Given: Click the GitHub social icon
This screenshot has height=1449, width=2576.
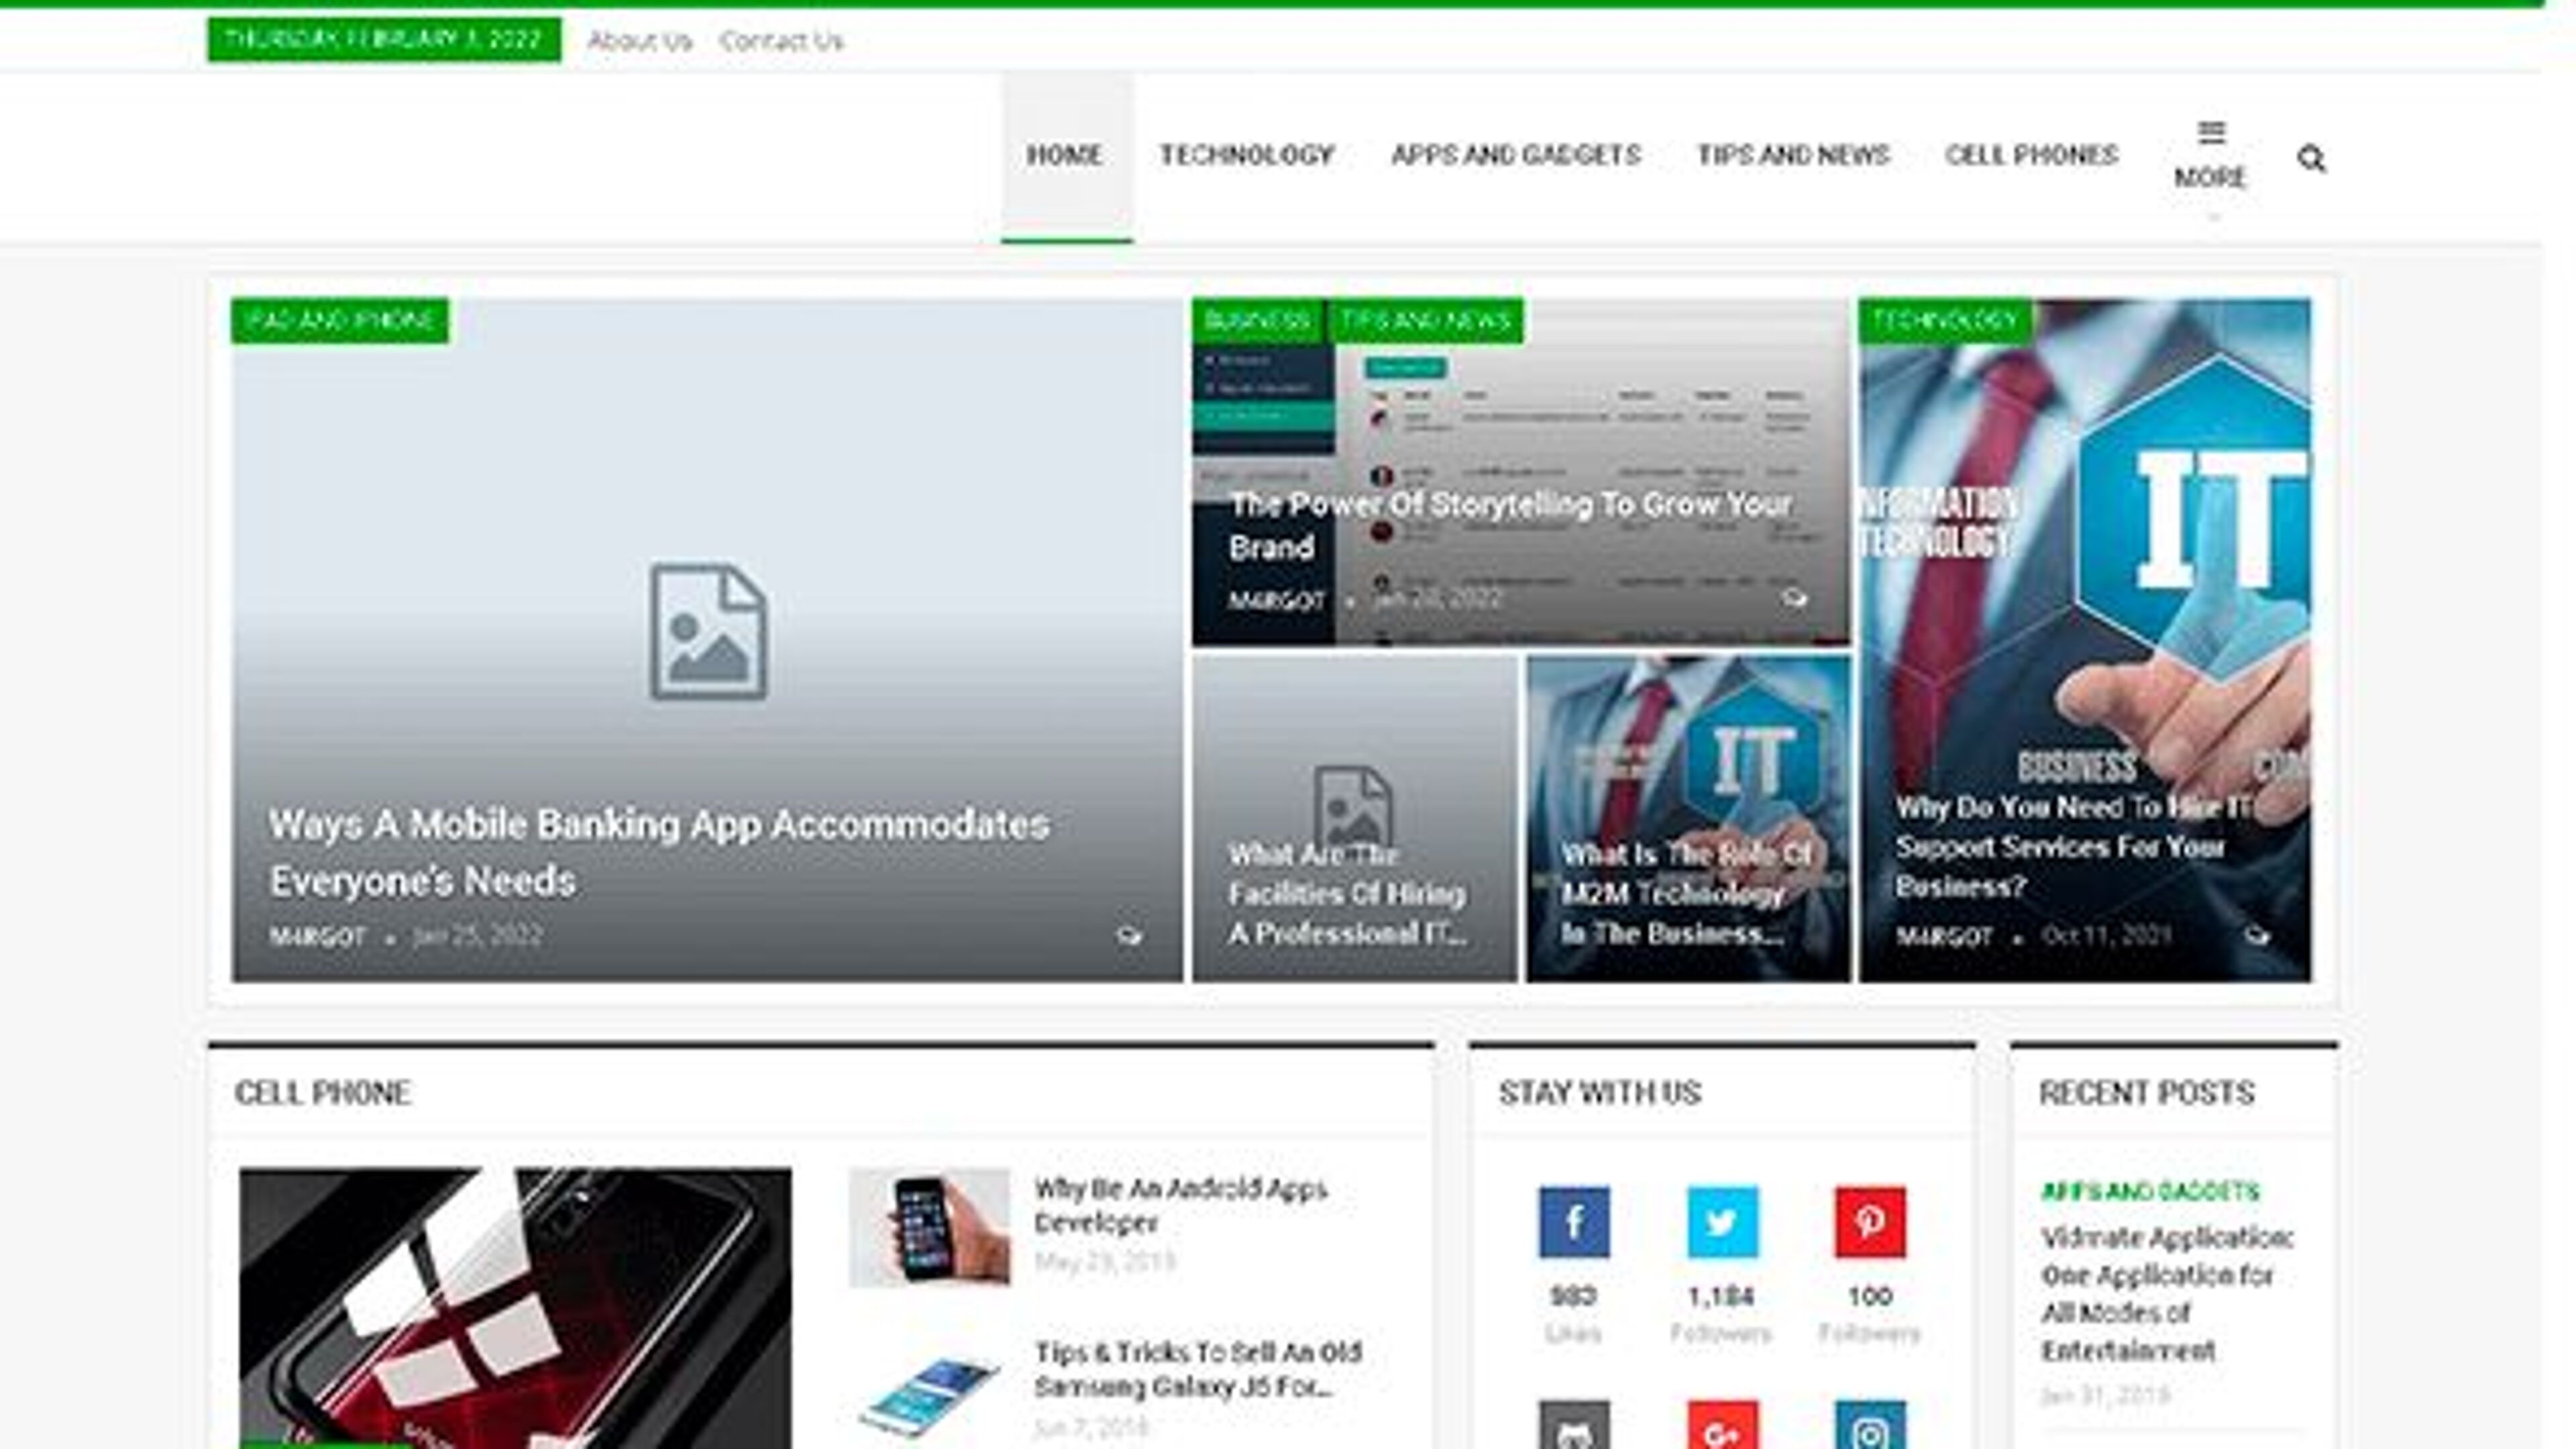Looking at the screenshot, I should pos(1574,1428).
